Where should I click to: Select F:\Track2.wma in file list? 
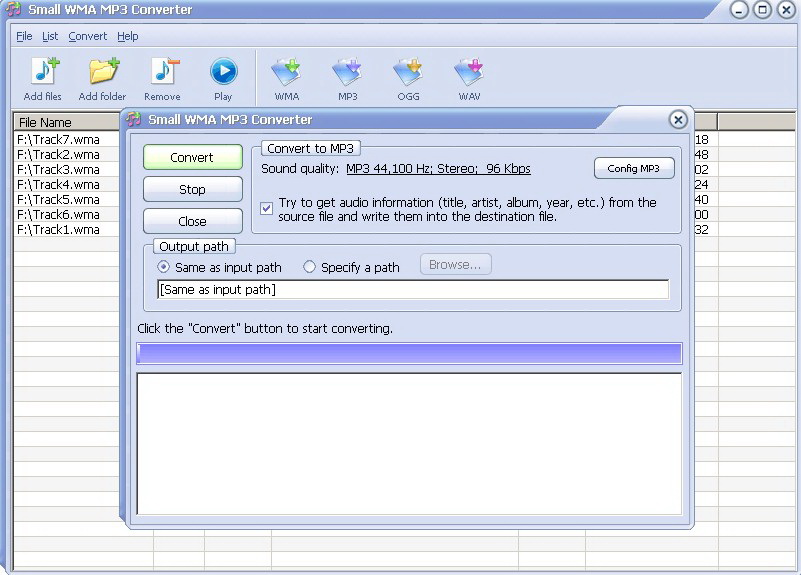coord(58,155)
